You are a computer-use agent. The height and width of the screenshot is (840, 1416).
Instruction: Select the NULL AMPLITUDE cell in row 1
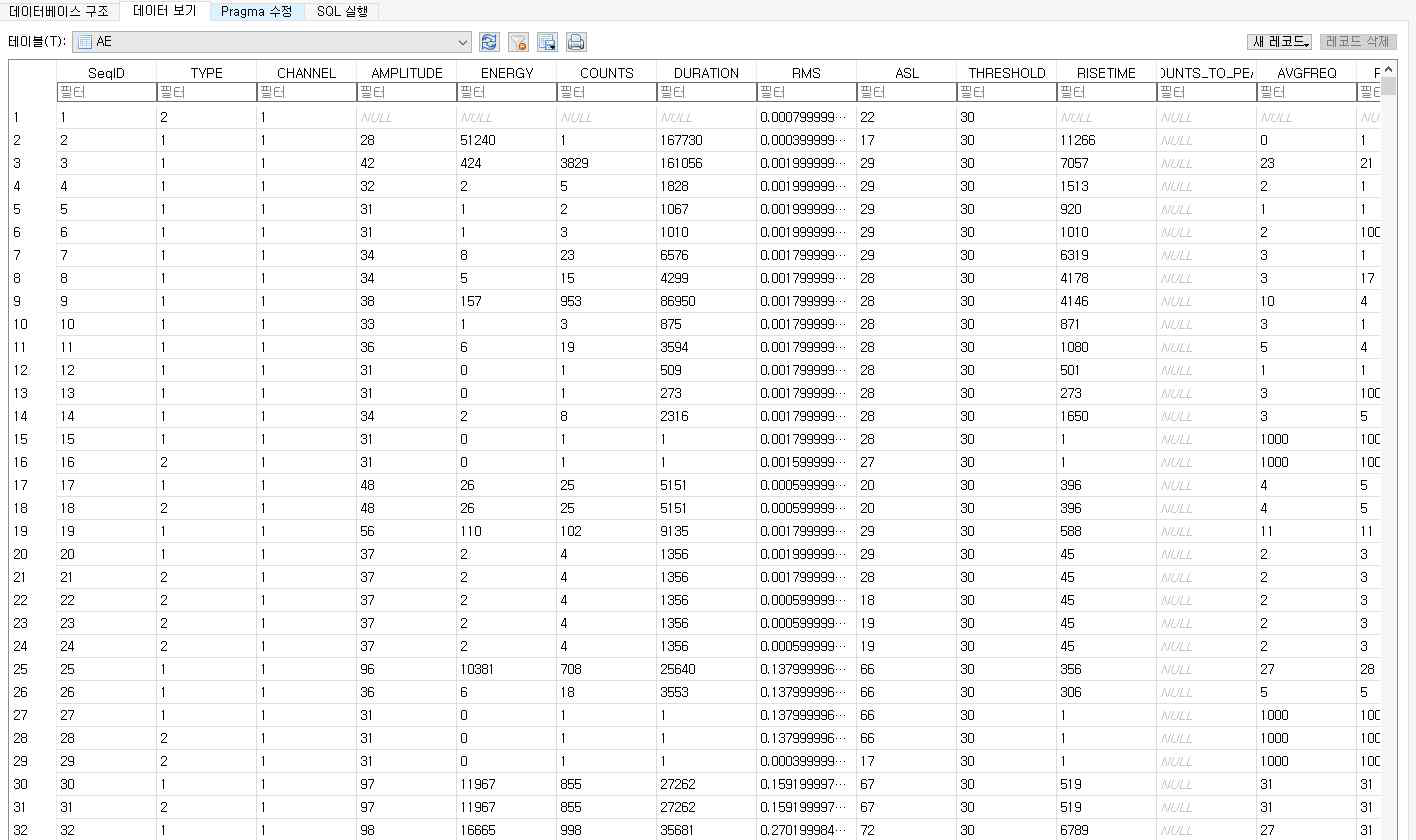tap(406, 117)
